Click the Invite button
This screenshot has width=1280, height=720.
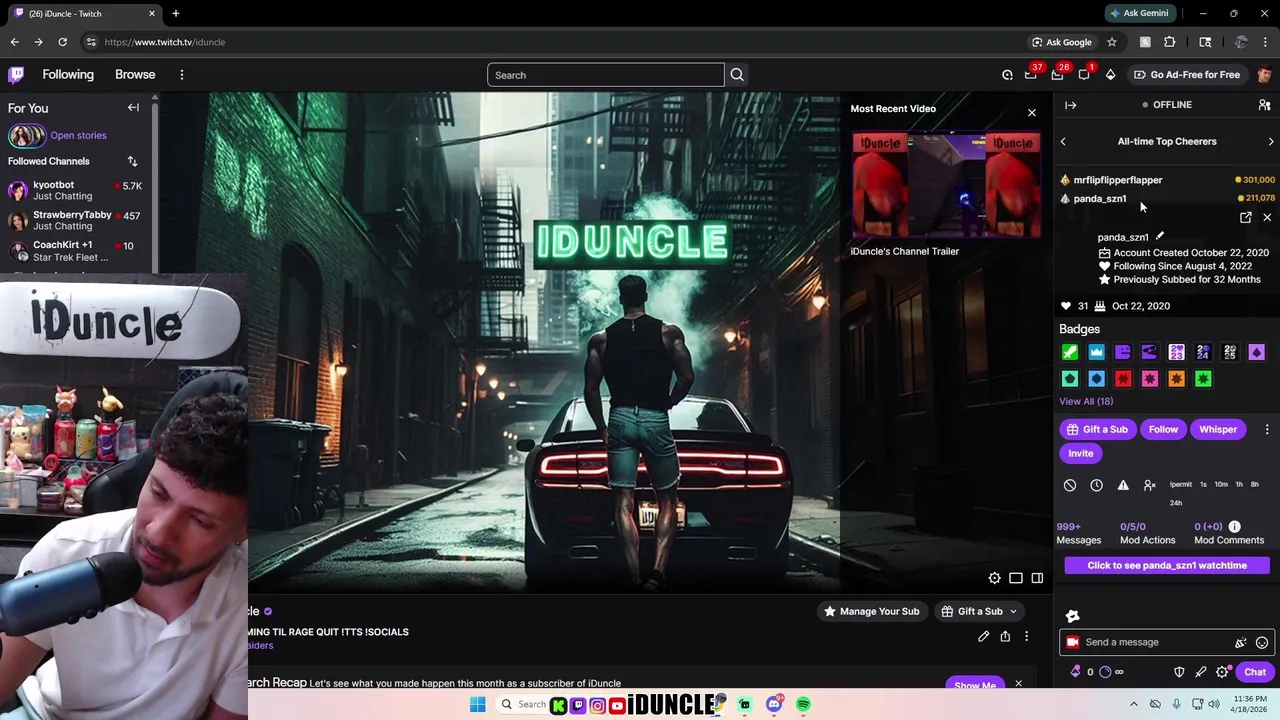coord(1081,453)
